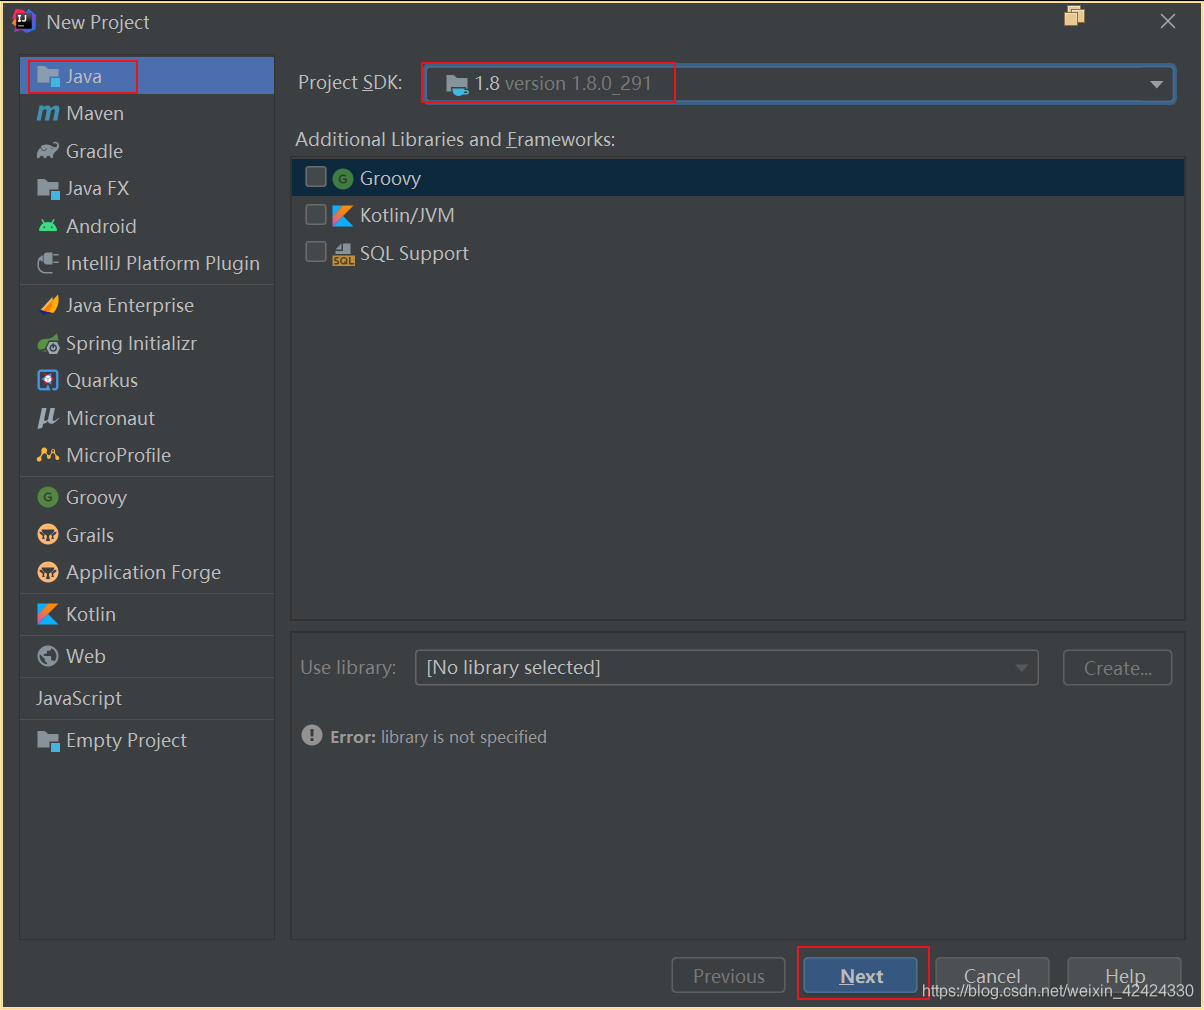The height and width of the screenshot is (1010, 1204).
Task: Click 'Error: library is not specified' message
Action: tap(438, 737)
